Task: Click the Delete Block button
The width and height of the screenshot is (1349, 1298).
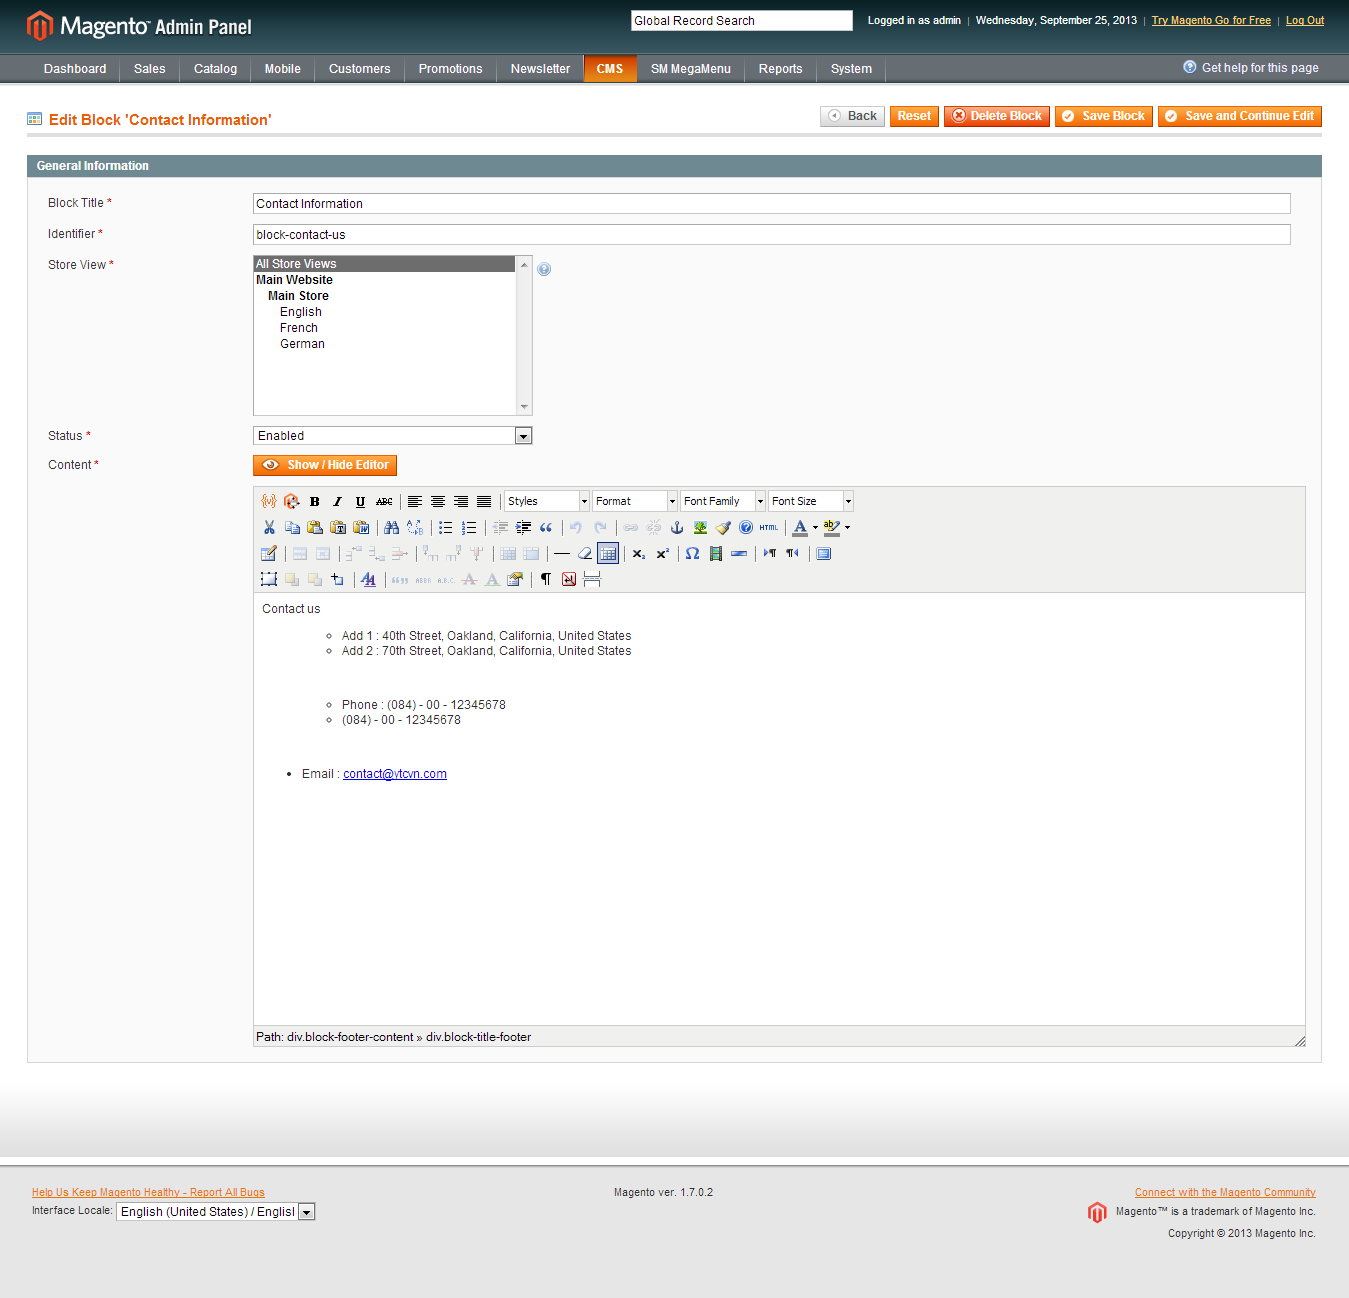Action: [x=997, y=116]
